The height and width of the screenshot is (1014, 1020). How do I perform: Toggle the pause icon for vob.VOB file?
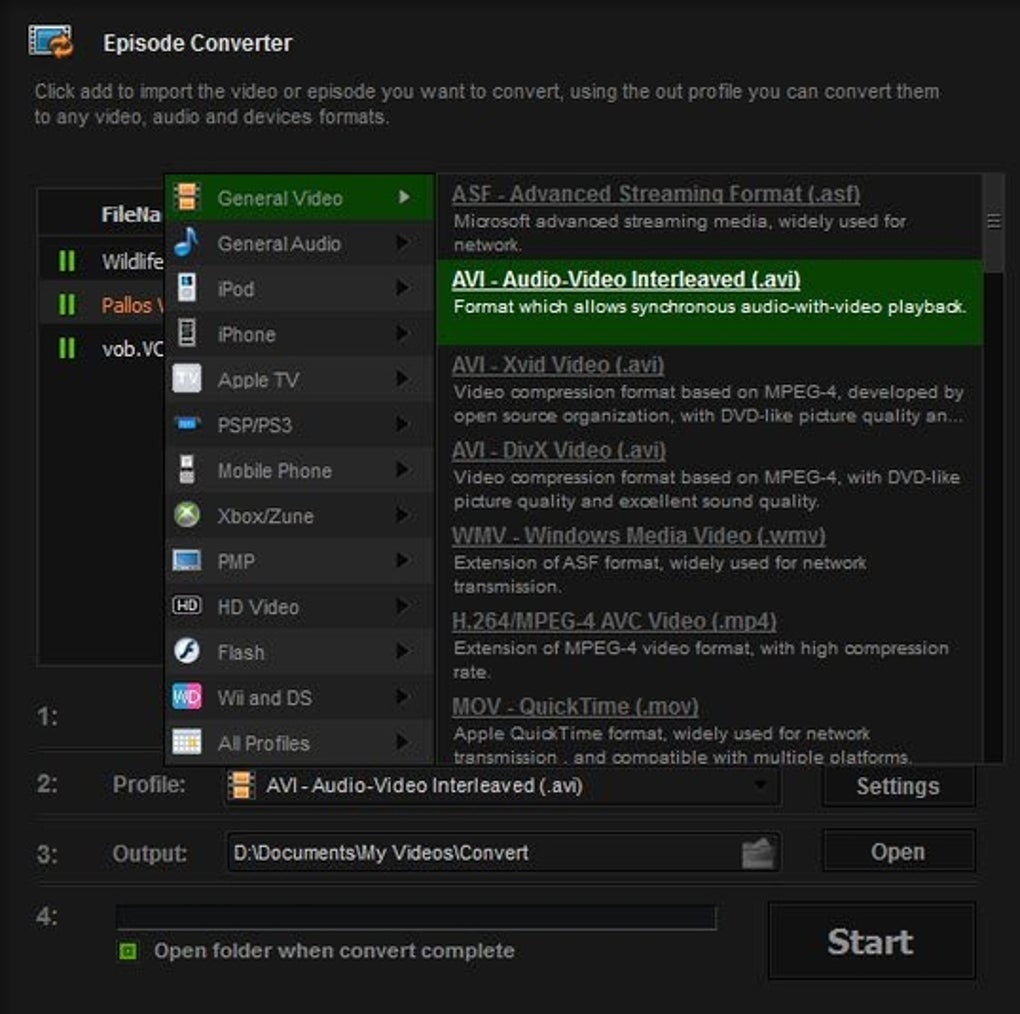click(67, 349)
